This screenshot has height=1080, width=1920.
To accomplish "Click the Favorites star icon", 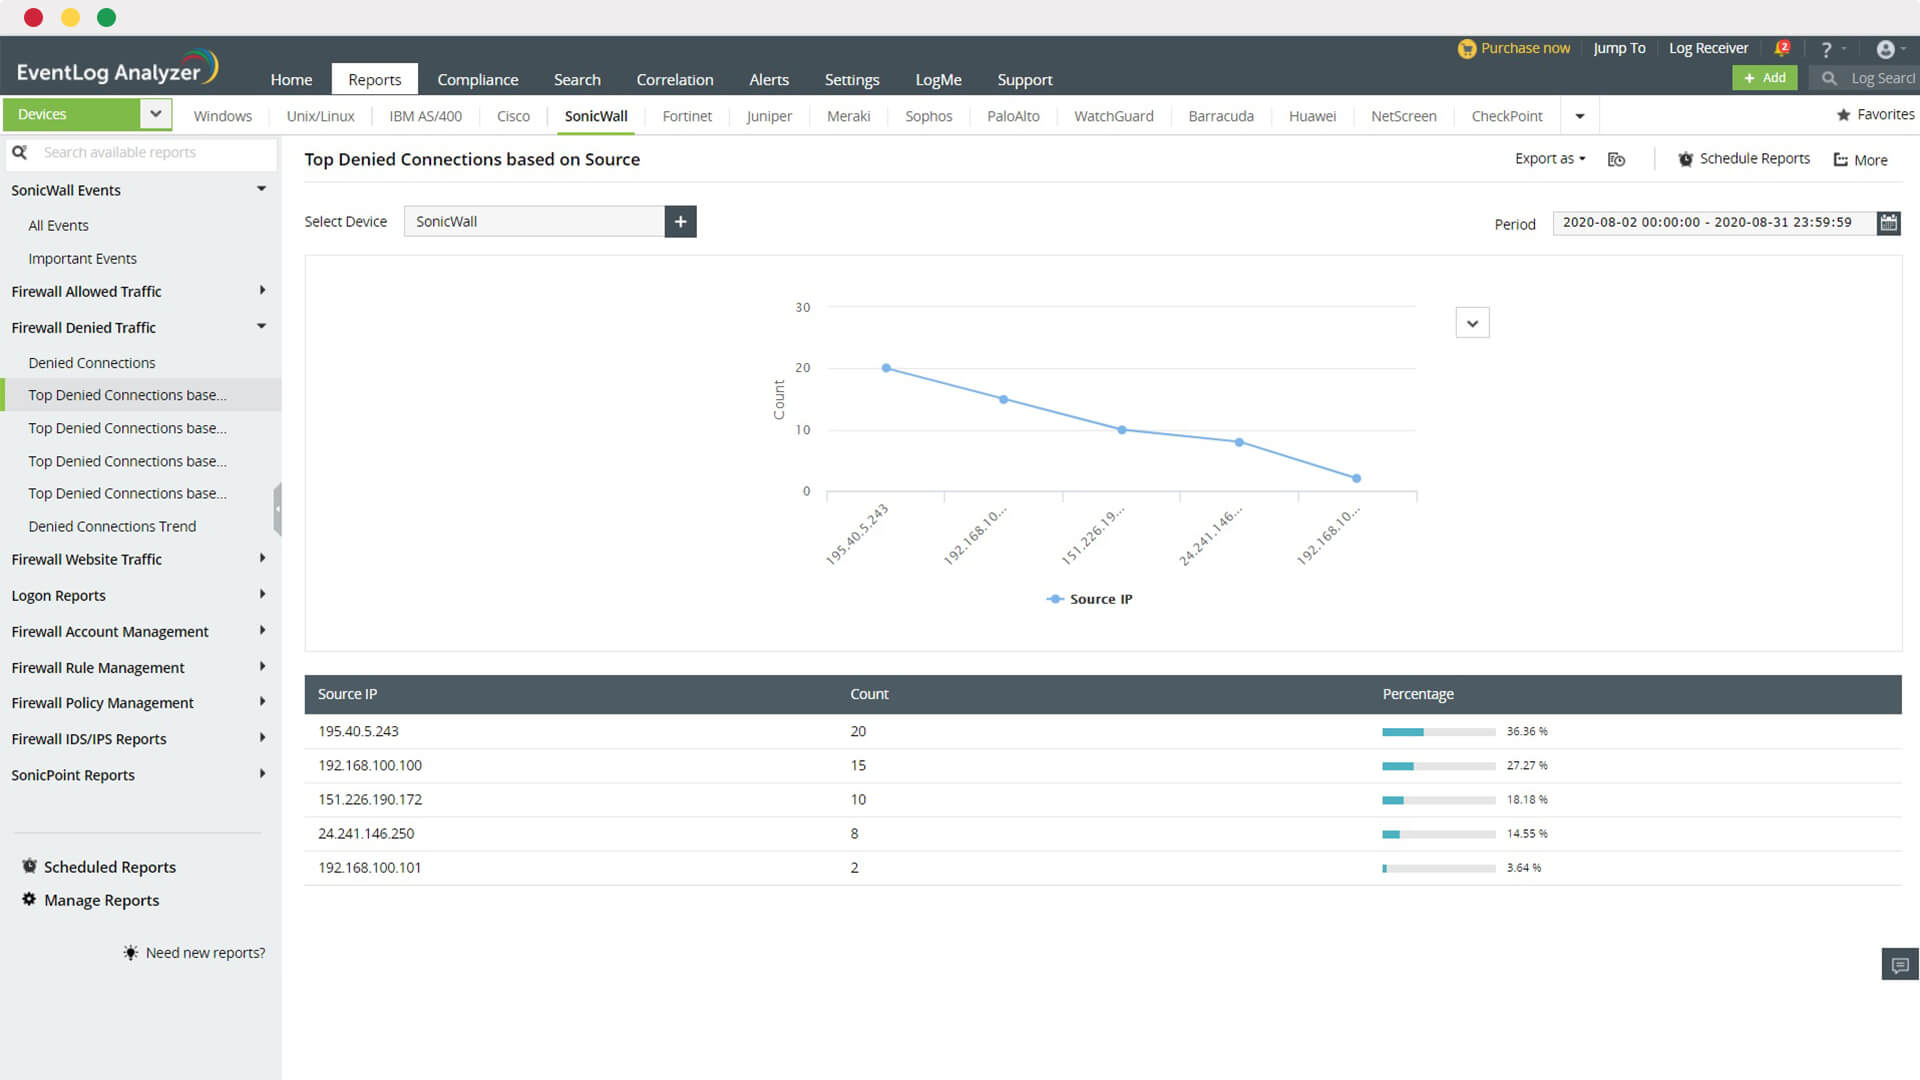I will click(x=1843, y=115).
